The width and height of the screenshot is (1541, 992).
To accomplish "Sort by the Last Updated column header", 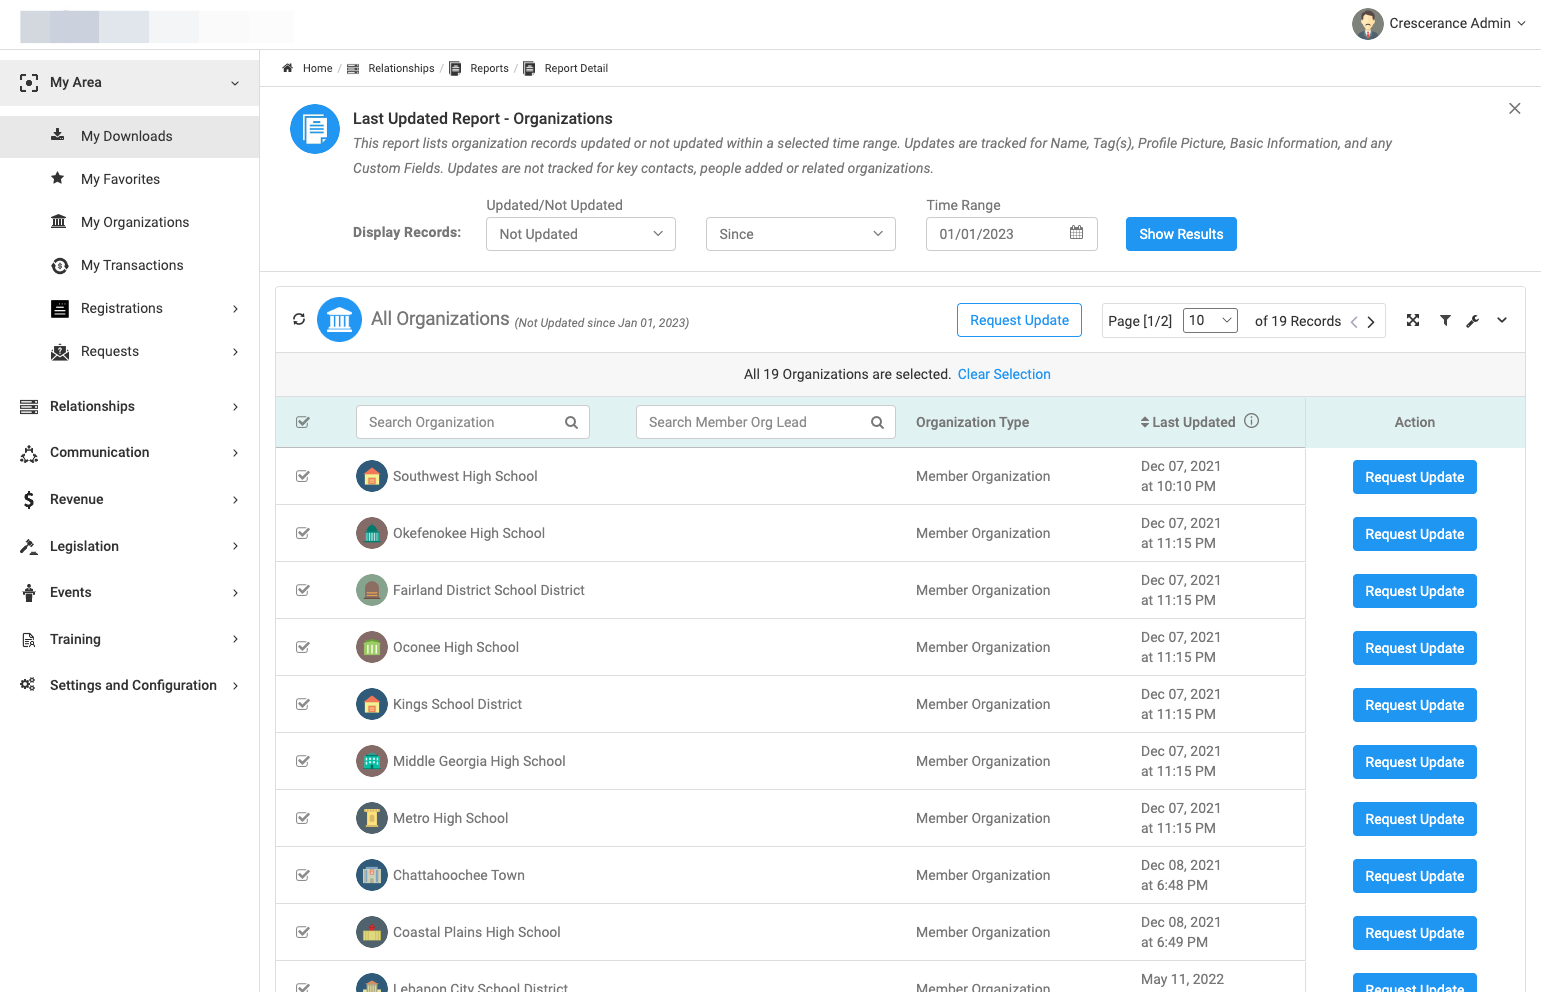I will (1188, 422).
